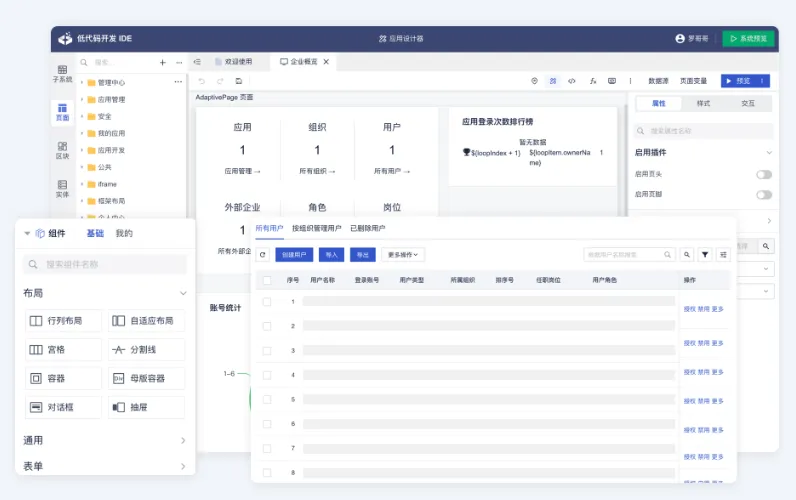Open the 子系统 sidebar panel

(x=62, y=74)
